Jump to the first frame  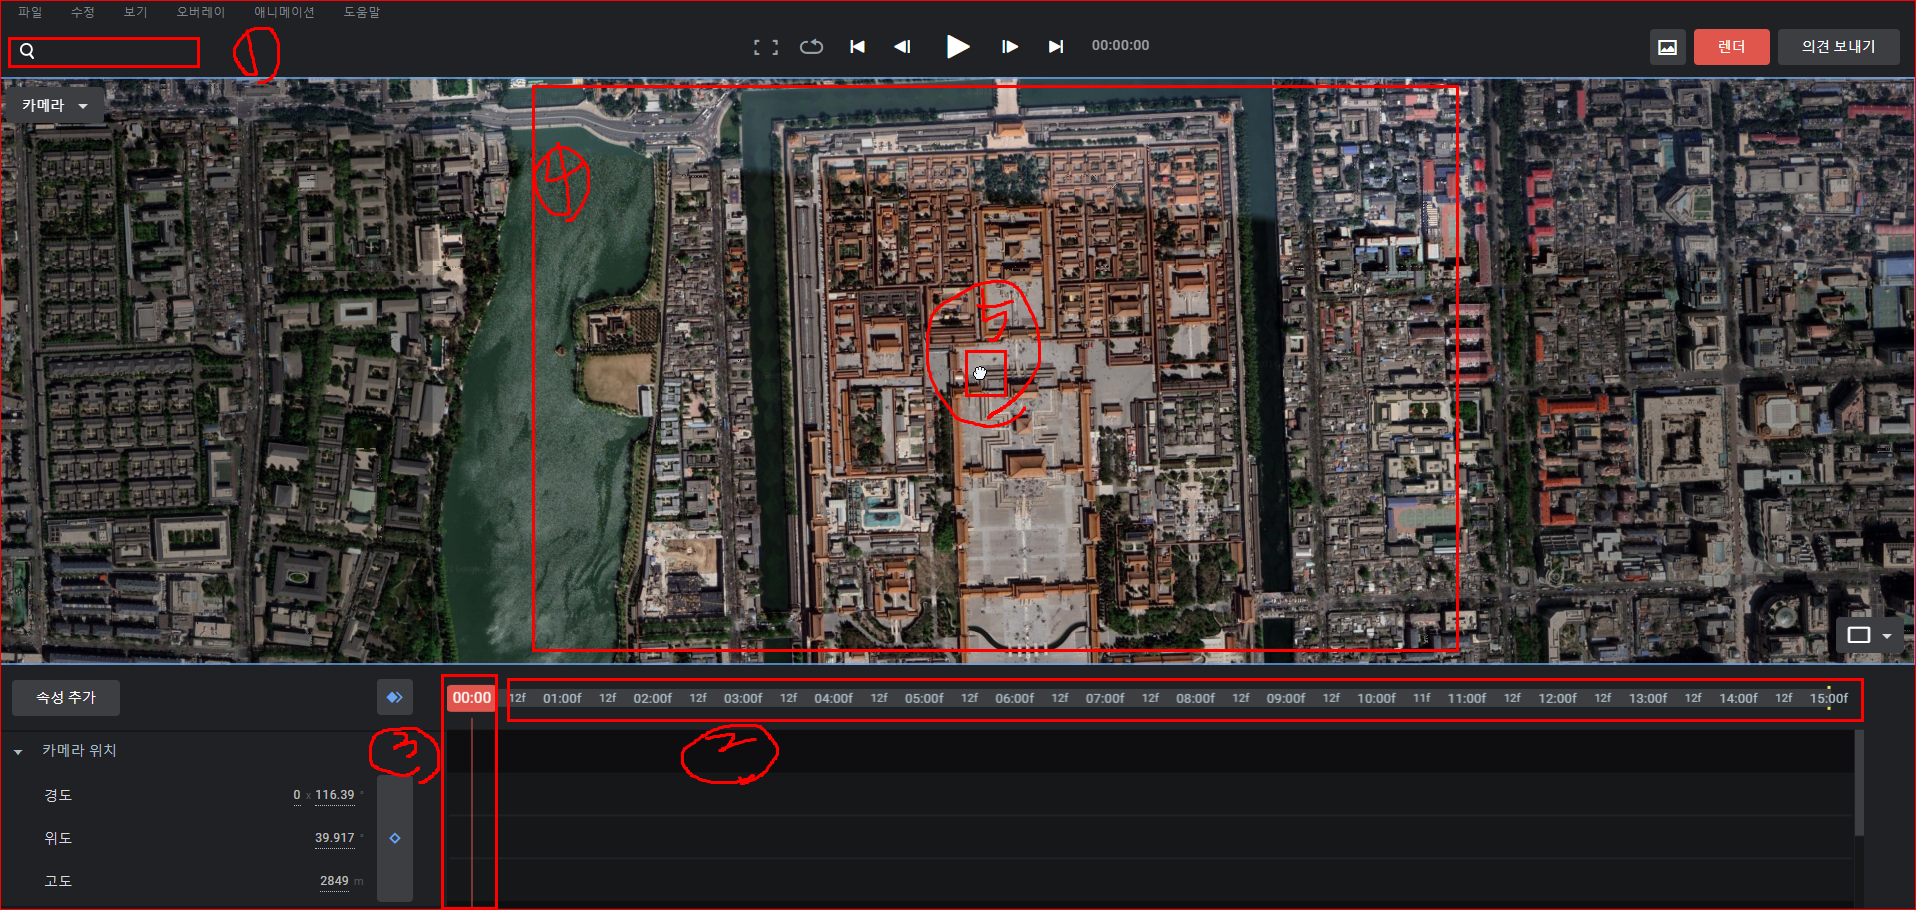(x=857, y=46)
